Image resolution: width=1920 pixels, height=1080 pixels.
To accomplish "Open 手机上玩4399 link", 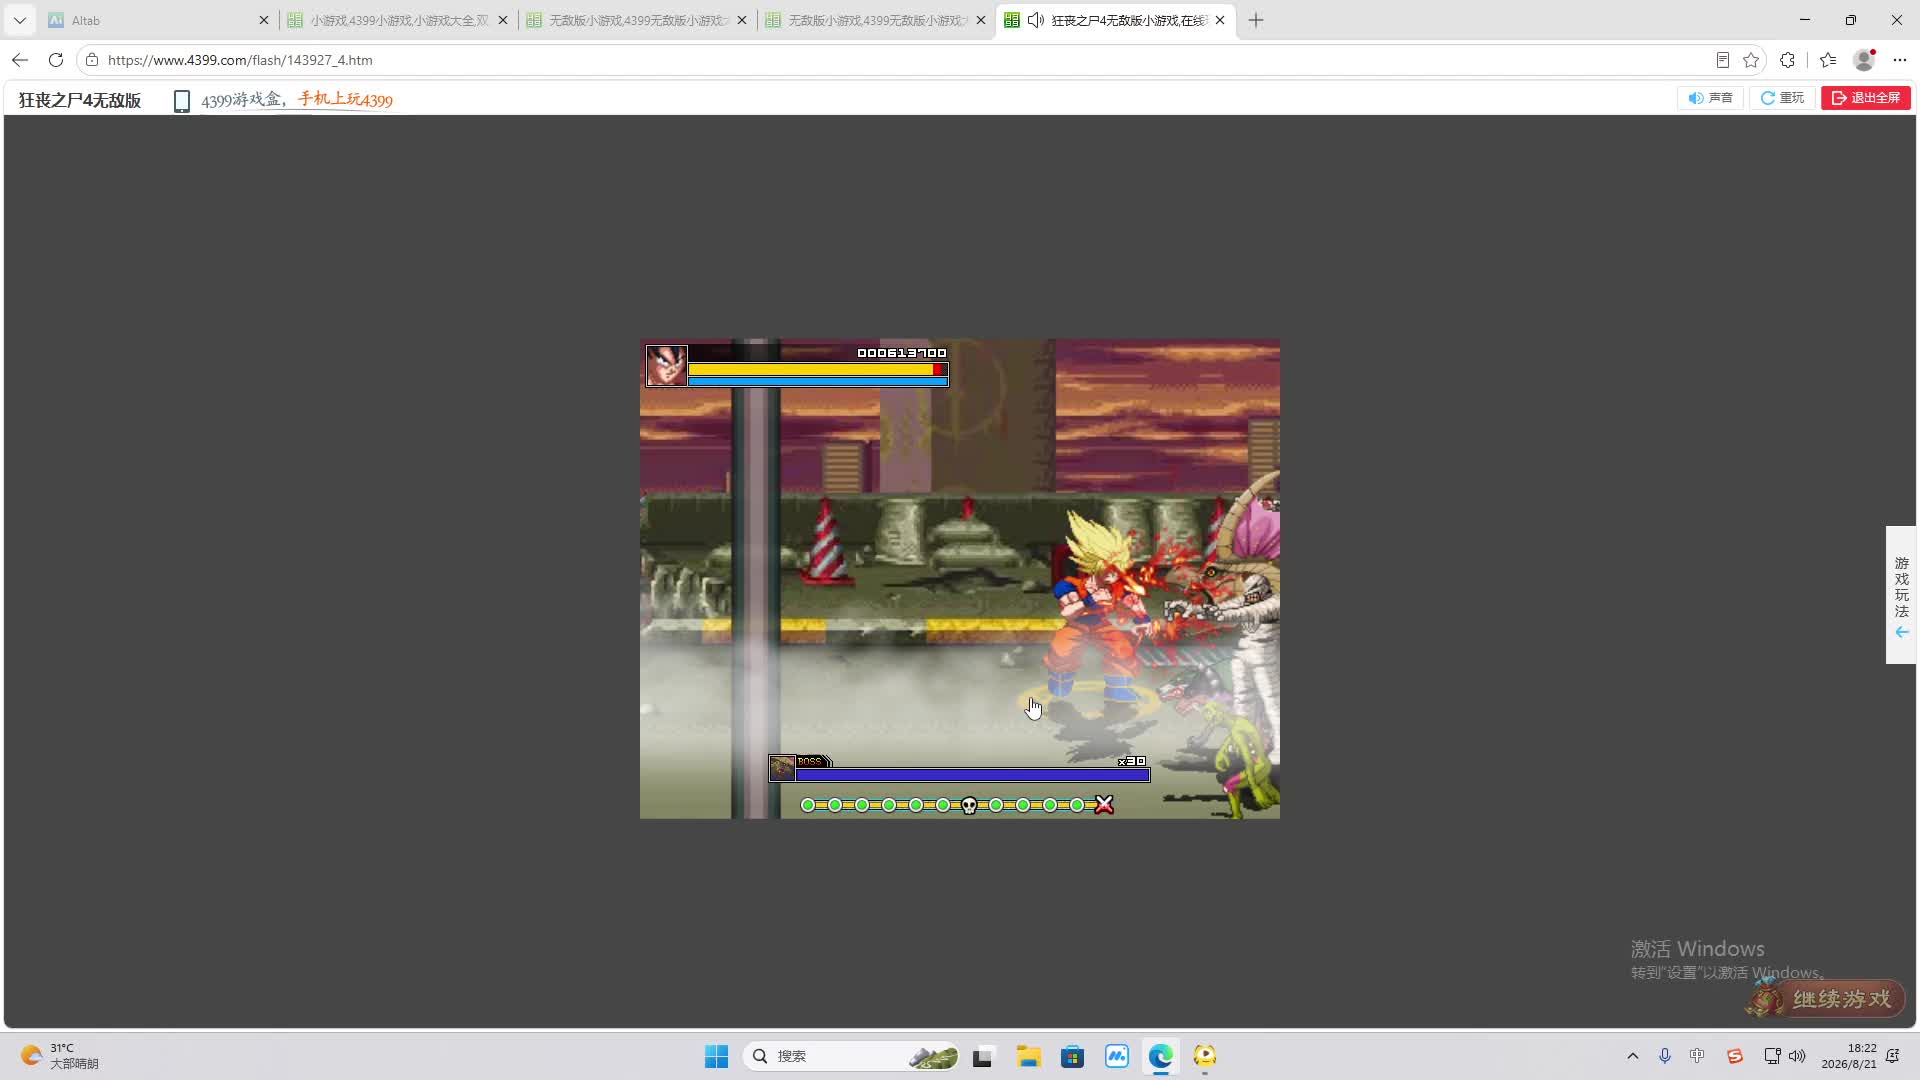I will click(345, 100).
